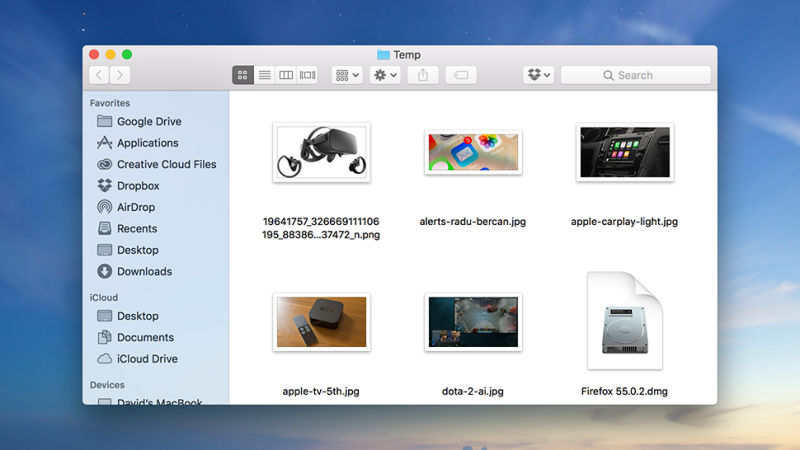Select the Firefox 55.0.2.dmg file
The height and width of the screenshot is (450, 800).
point(624,334)
